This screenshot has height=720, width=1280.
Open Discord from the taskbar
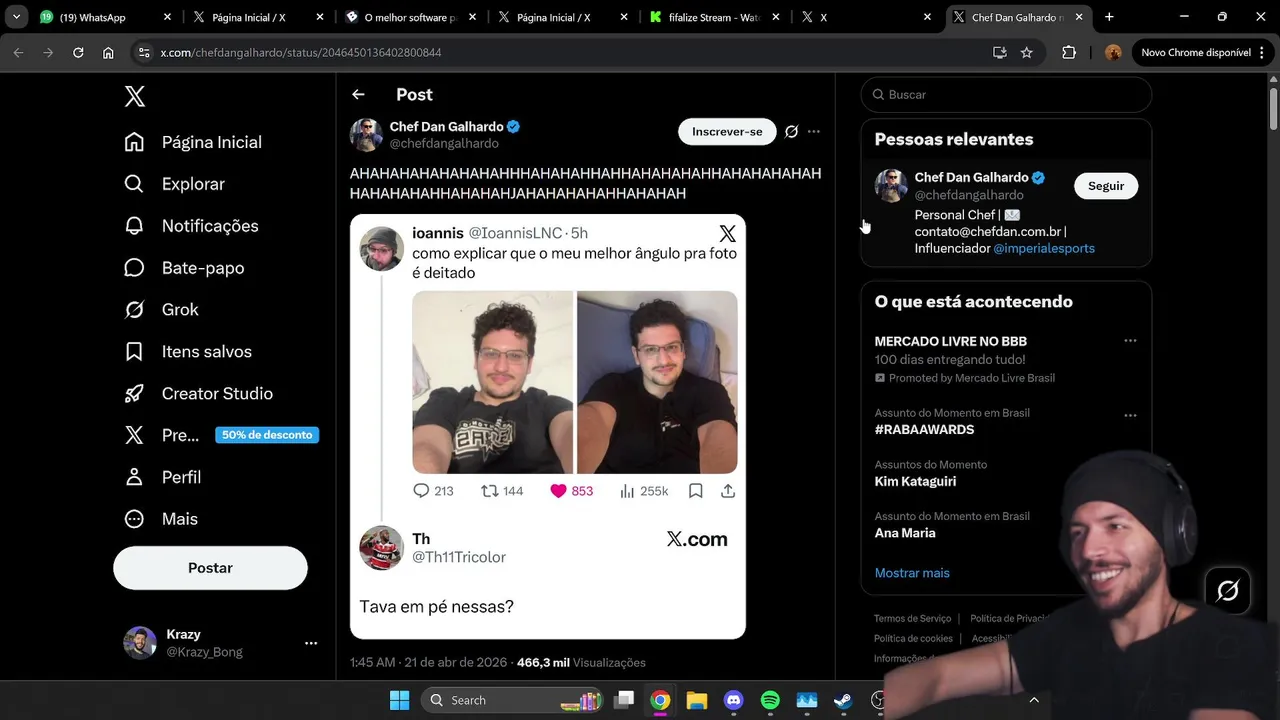click(733, 700)
